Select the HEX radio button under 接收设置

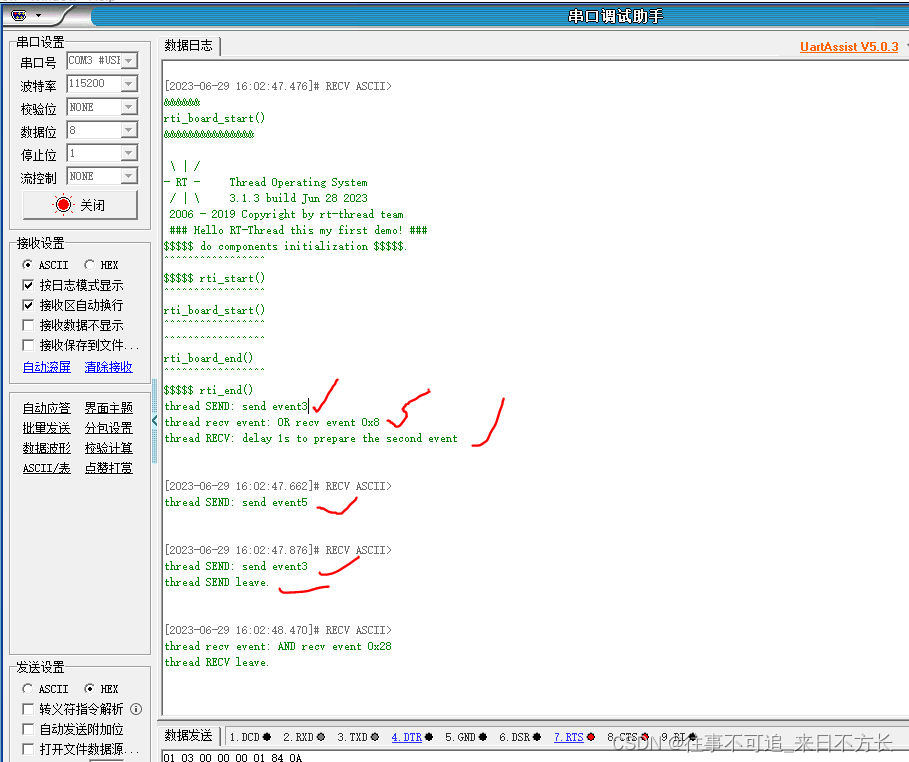point(92,264)
